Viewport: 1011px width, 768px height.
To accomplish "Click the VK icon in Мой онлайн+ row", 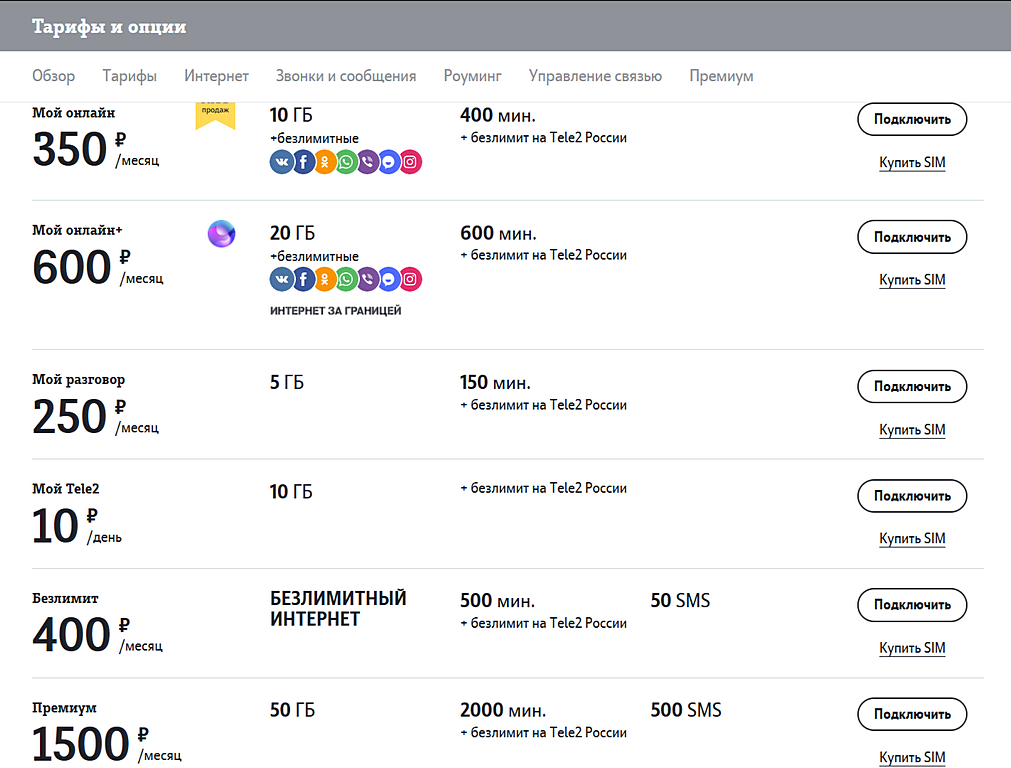I will 281,279.
